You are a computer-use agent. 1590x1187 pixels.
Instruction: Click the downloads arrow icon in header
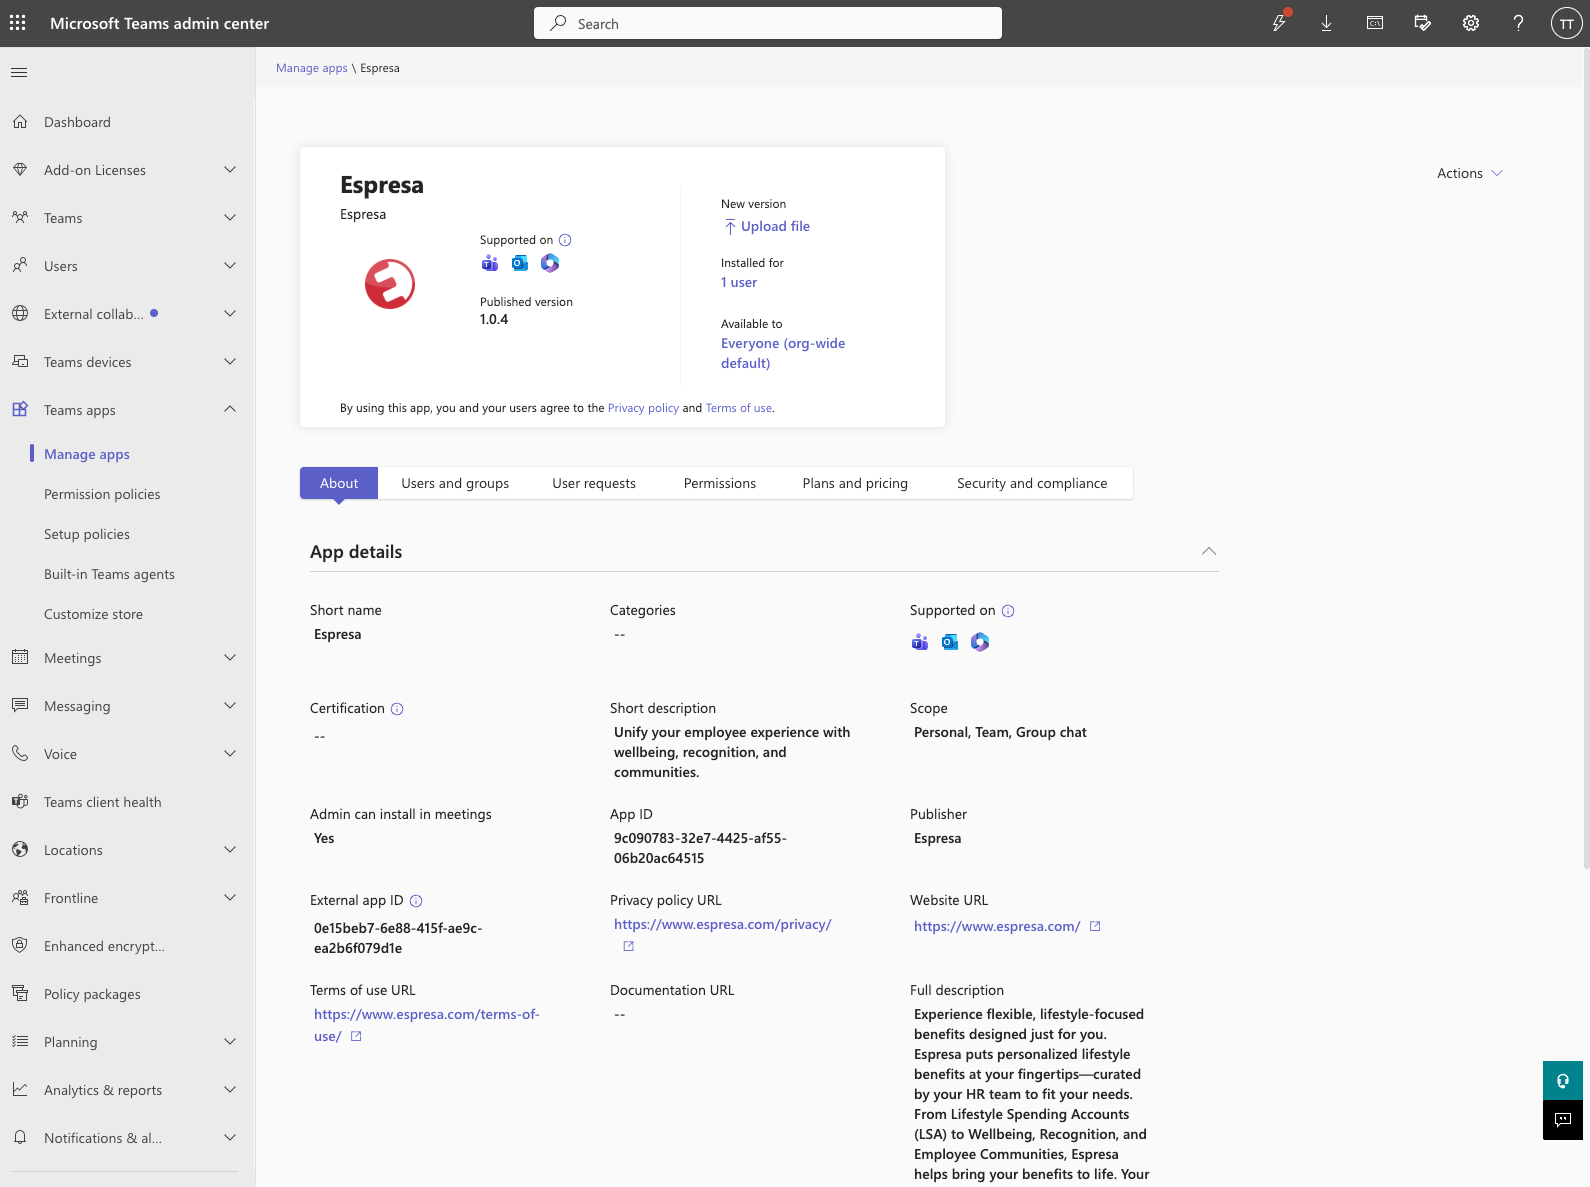coord(1326,23)
